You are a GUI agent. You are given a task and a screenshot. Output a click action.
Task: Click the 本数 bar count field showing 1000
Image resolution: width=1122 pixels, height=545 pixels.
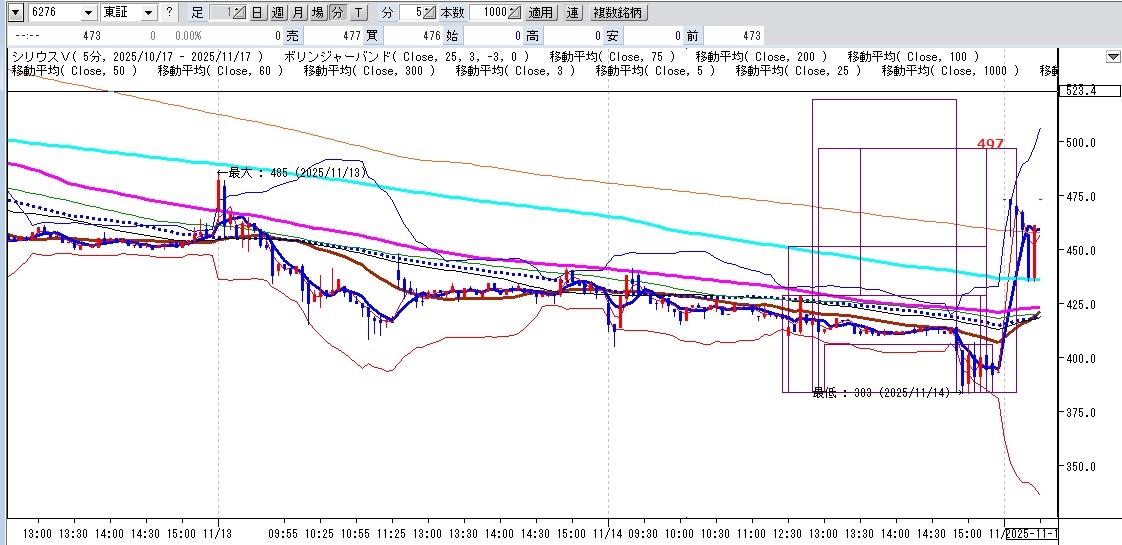coord(489,12)
